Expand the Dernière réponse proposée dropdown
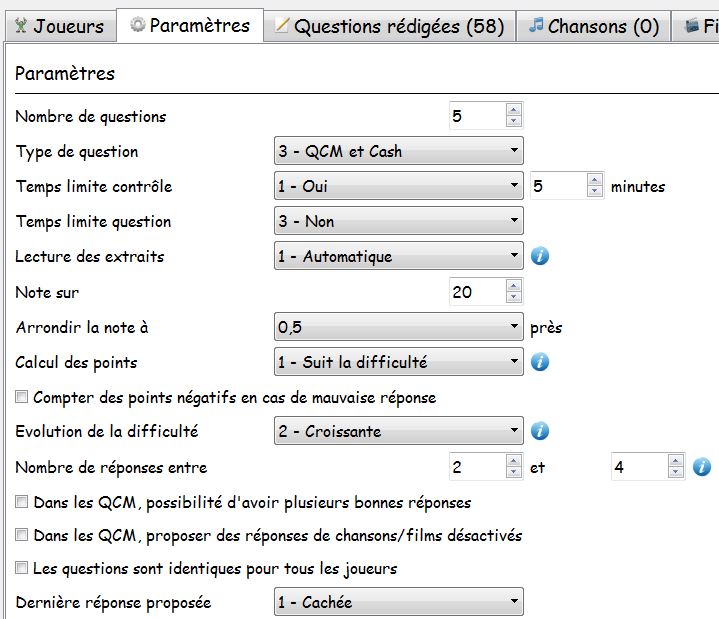 398,602
